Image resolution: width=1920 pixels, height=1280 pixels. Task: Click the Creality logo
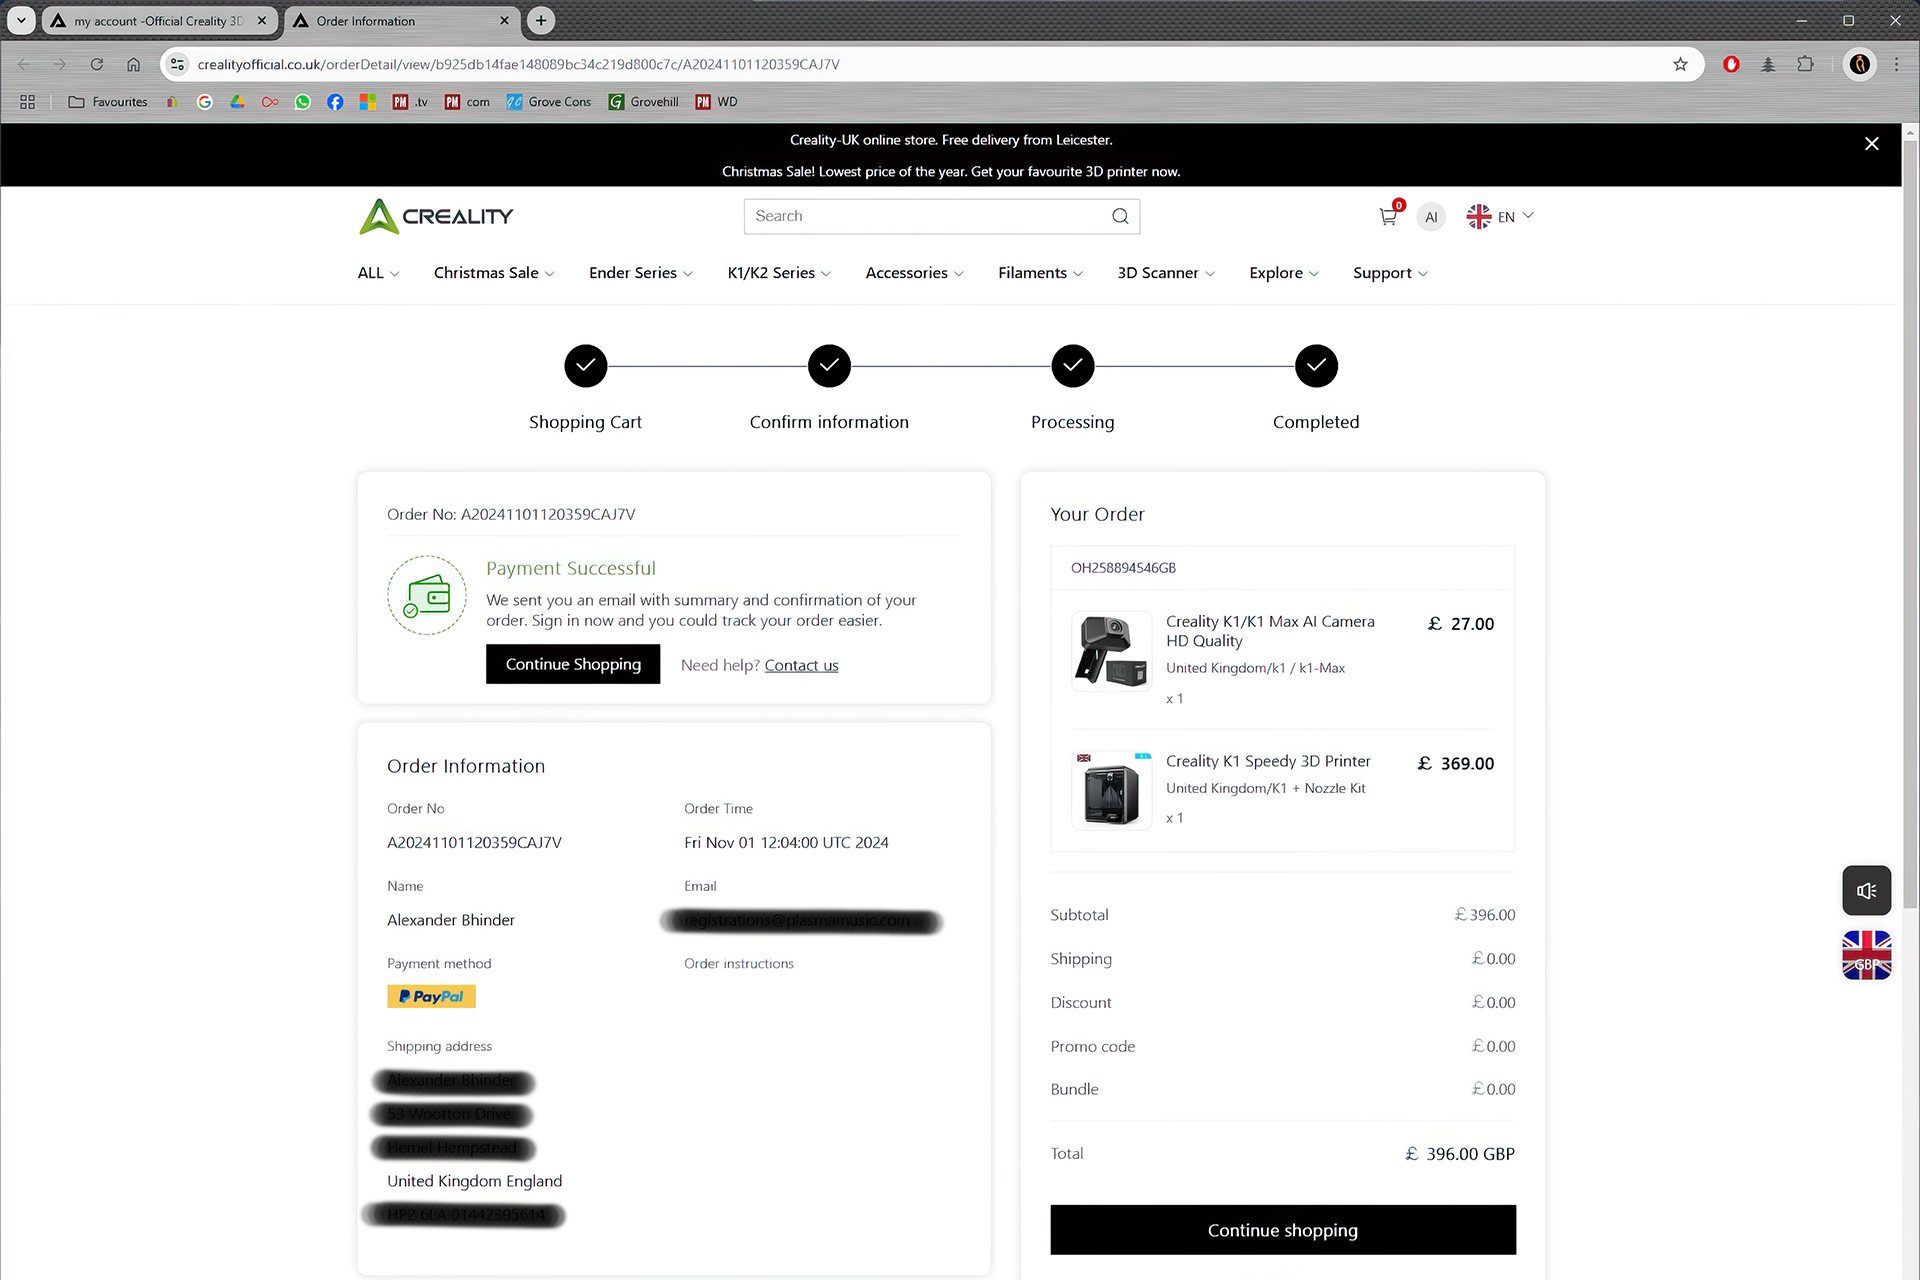point(436,216)
